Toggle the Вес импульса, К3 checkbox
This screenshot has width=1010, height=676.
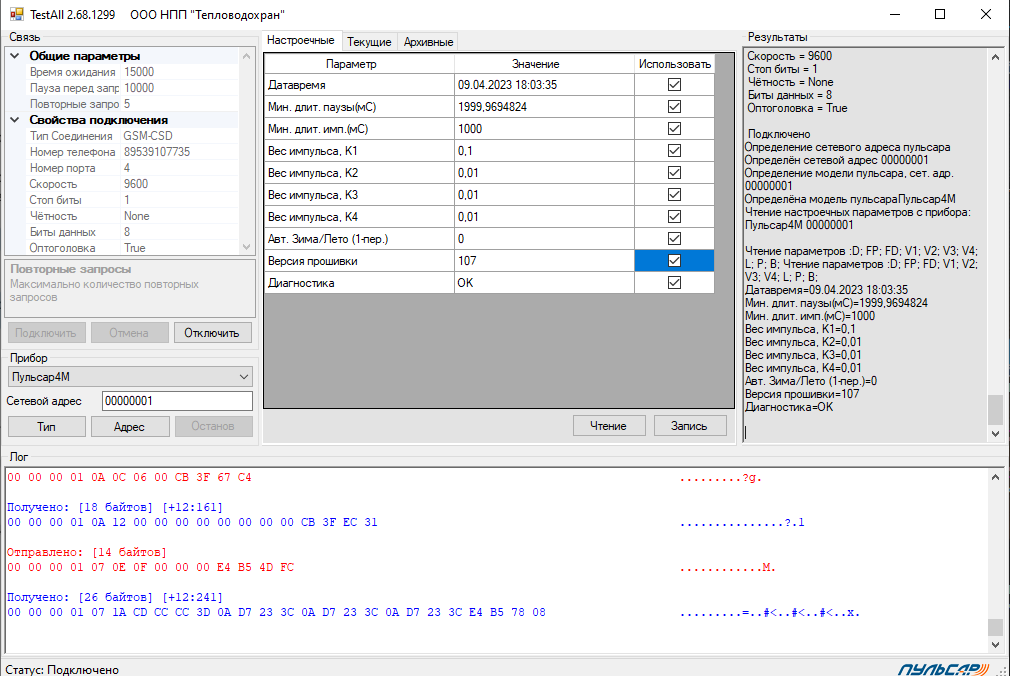click(674, 195)
